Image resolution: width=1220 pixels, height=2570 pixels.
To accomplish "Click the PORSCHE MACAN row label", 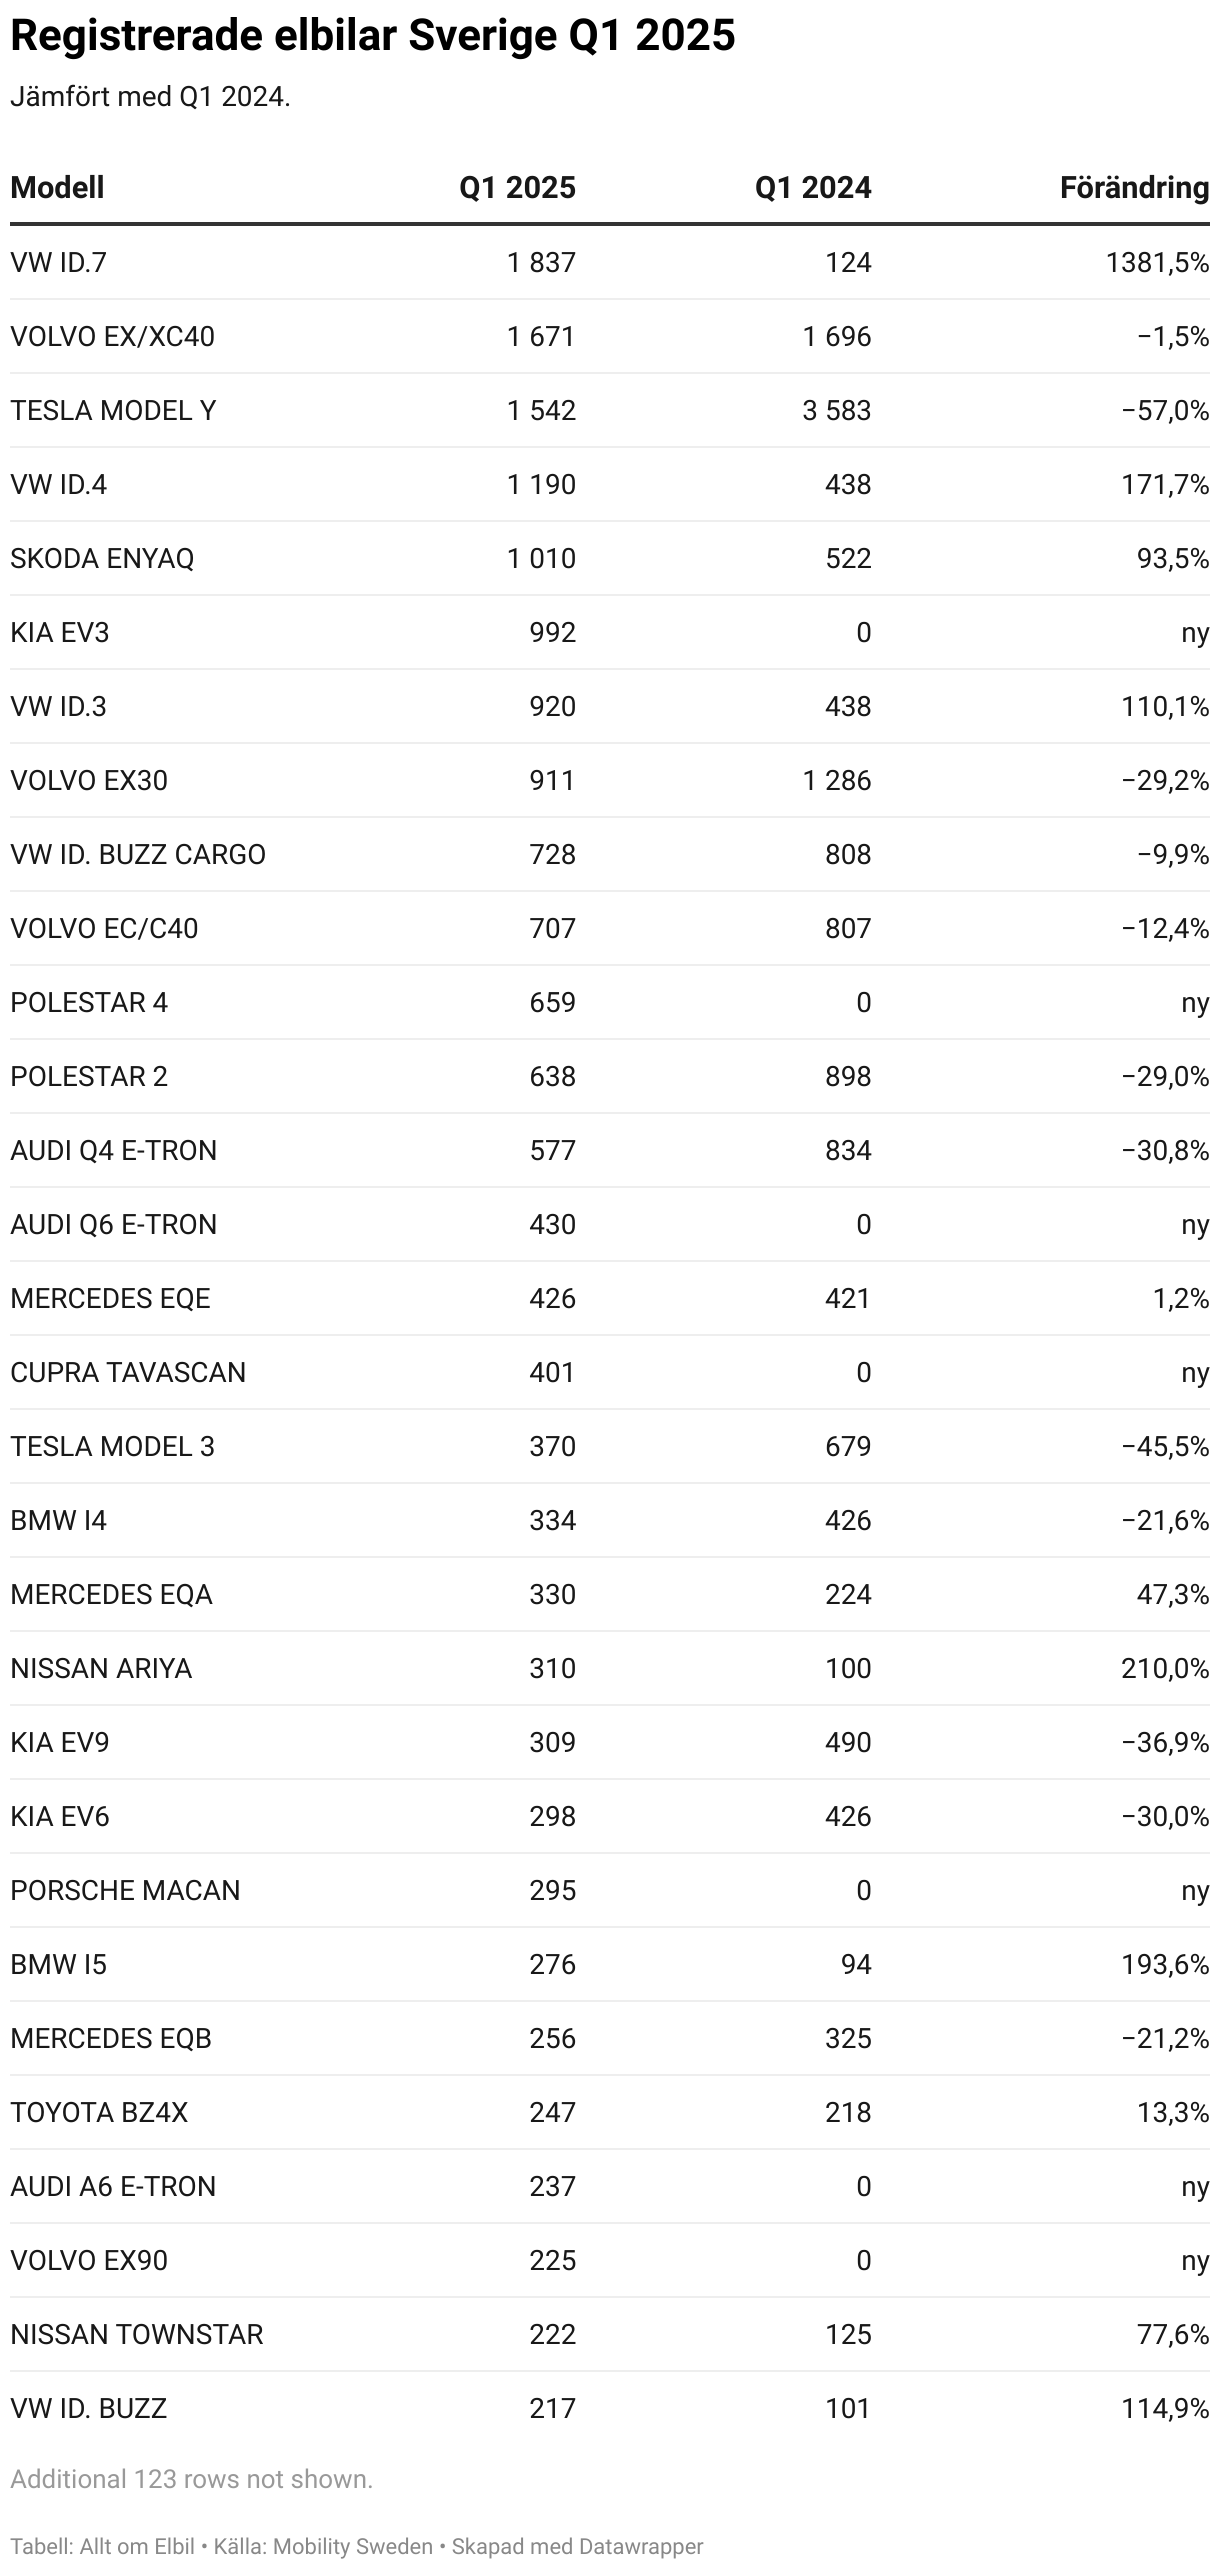I will coord(125,1891).
